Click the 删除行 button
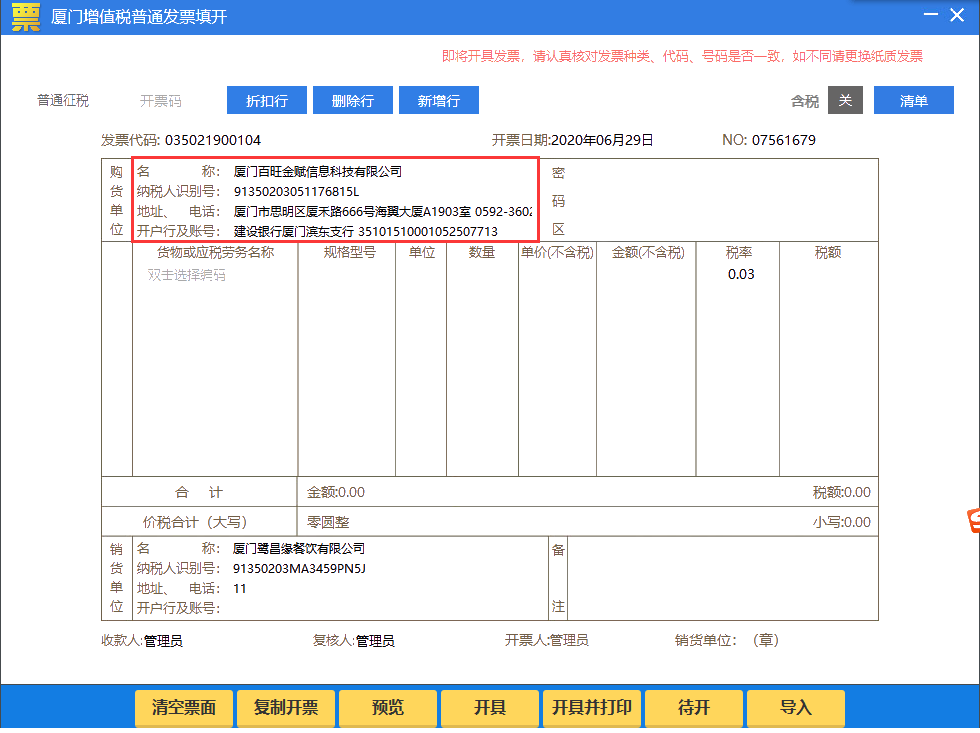980x733 pixels. coord(352,100)
